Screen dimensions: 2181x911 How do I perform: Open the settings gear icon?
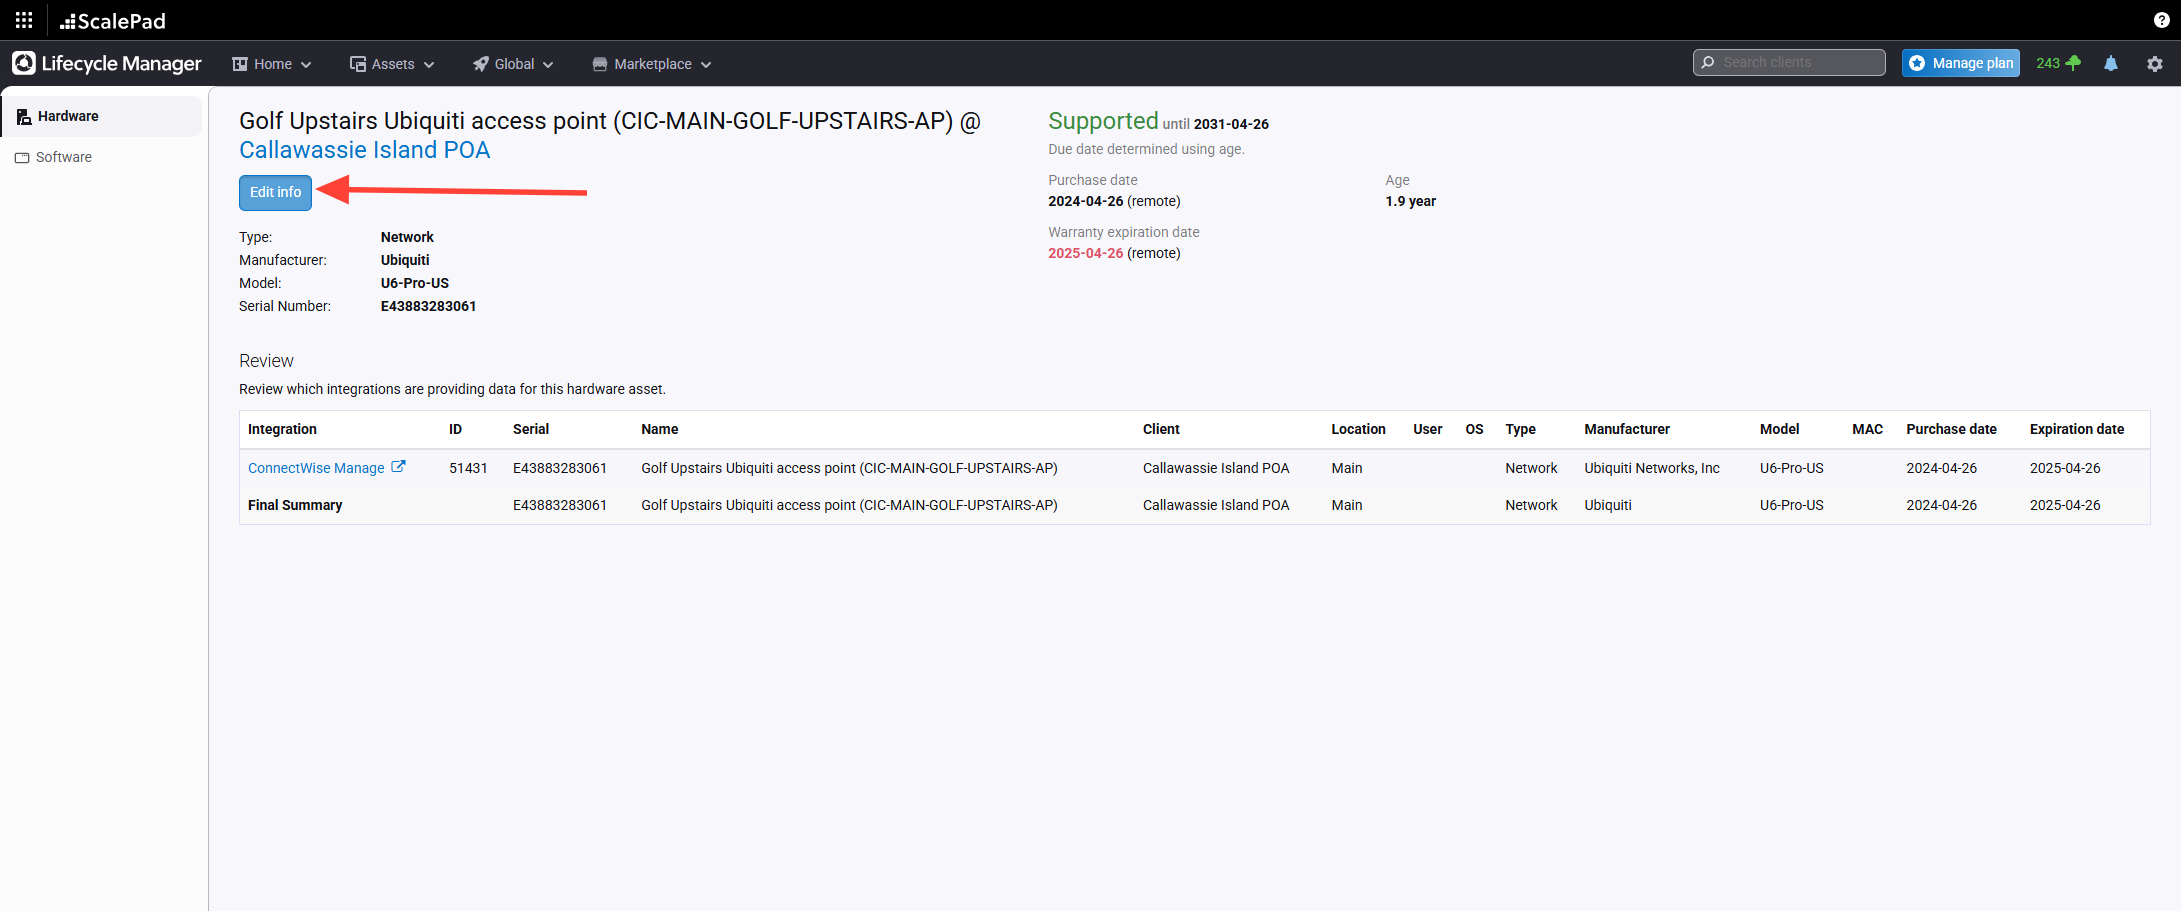[x=2154, y=63]
